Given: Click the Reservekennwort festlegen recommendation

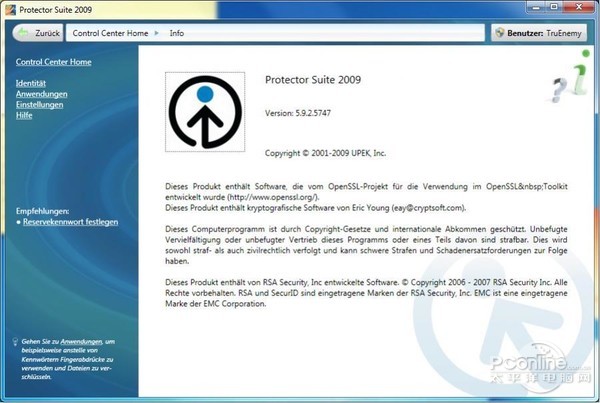Looking at the screenshot, I should click(x=70, y=222).
